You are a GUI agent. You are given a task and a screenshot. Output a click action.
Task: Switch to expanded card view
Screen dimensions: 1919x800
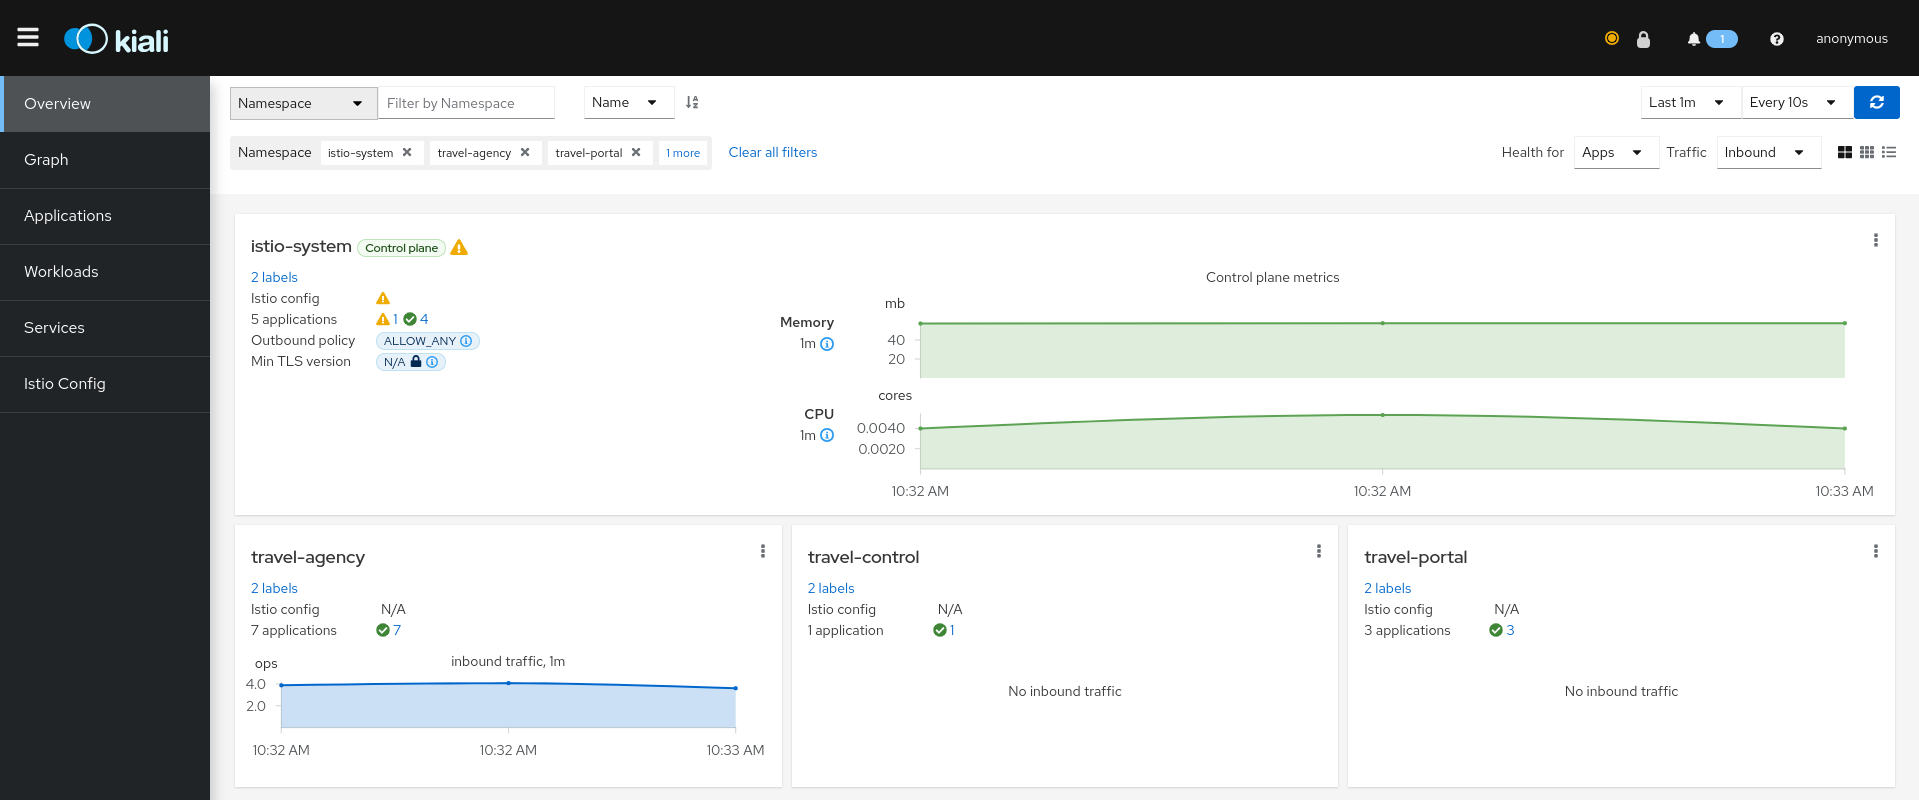1844,152
